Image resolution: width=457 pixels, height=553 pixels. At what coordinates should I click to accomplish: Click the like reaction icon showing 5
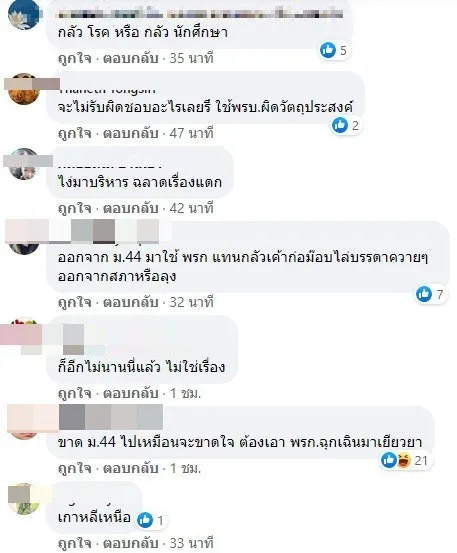click(328, 50)
